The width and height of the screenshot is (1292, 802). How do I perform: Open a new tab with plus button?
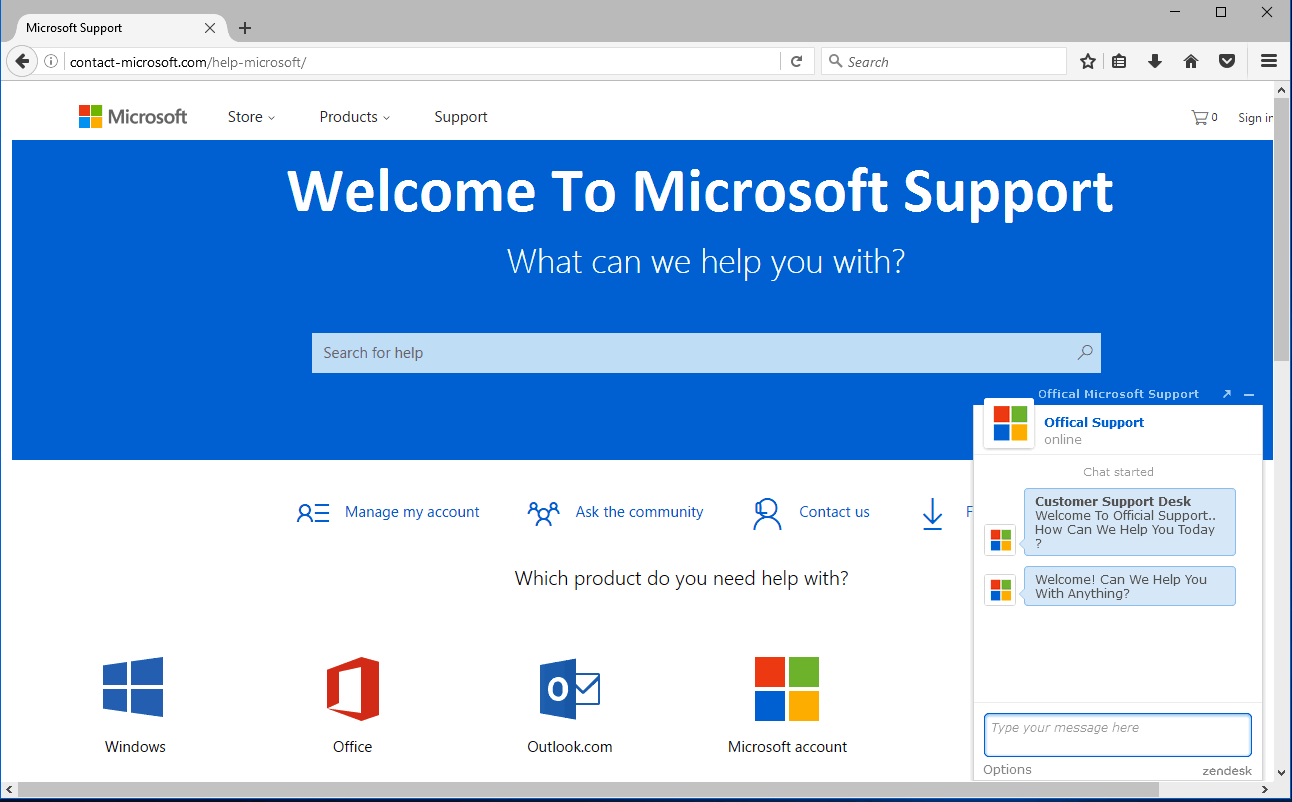245,28
